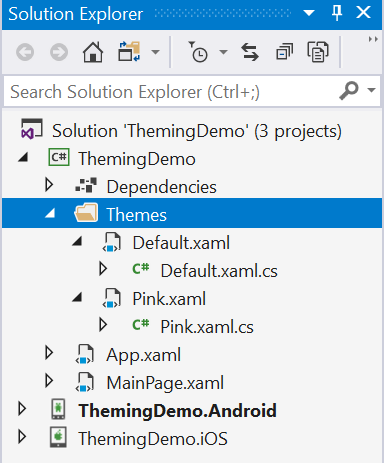Click the Pending Changes Filter clock icon

coord(198,52)
